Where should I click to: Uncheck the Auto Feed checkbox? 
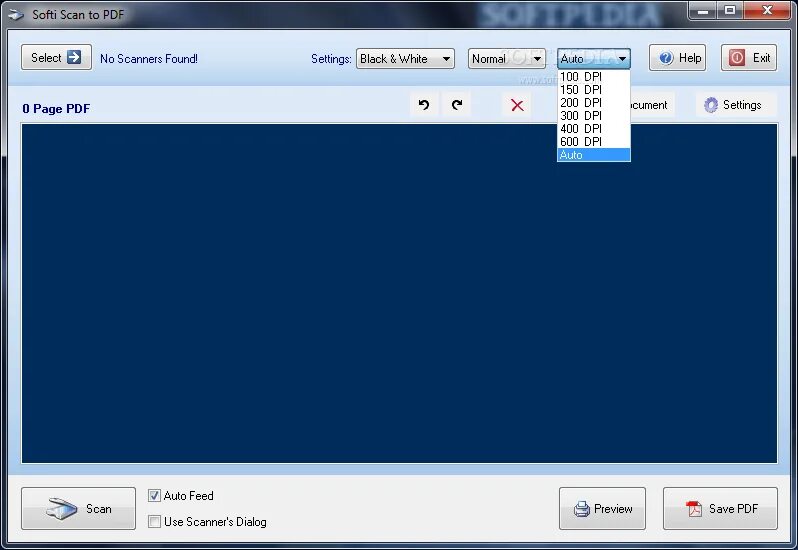(x=154, y=496)
